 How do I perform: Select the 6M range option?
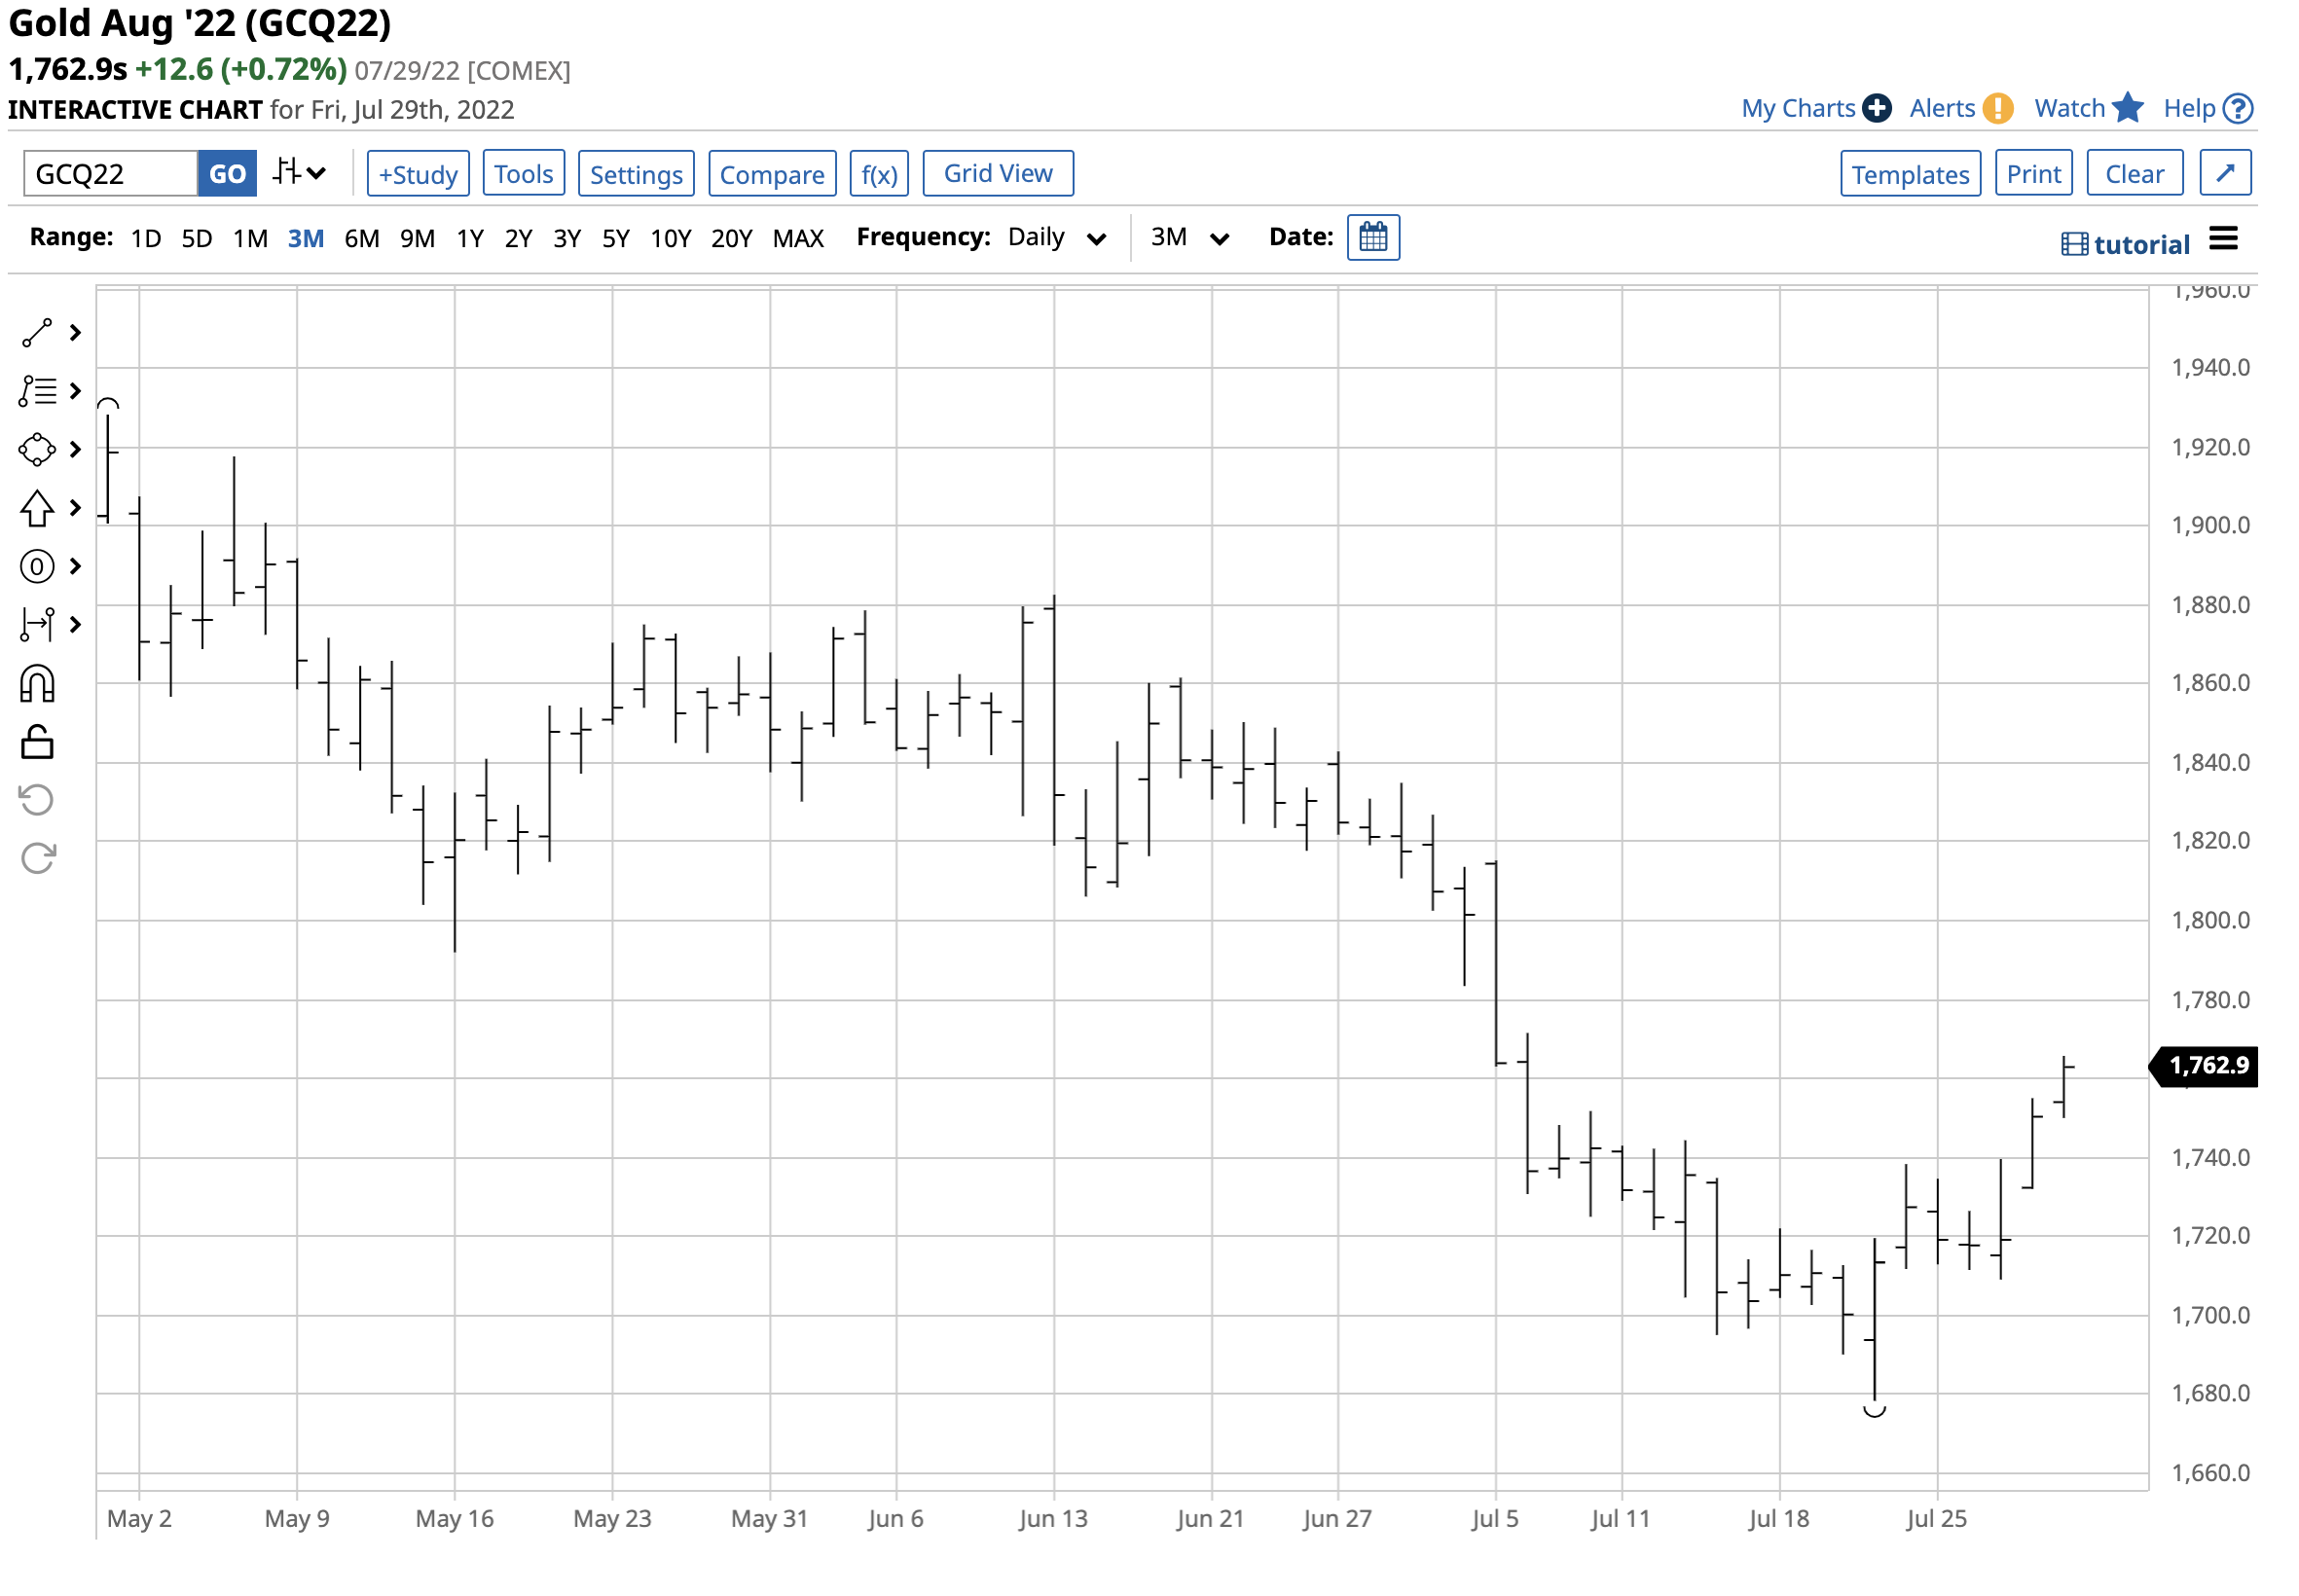[362, 239]
